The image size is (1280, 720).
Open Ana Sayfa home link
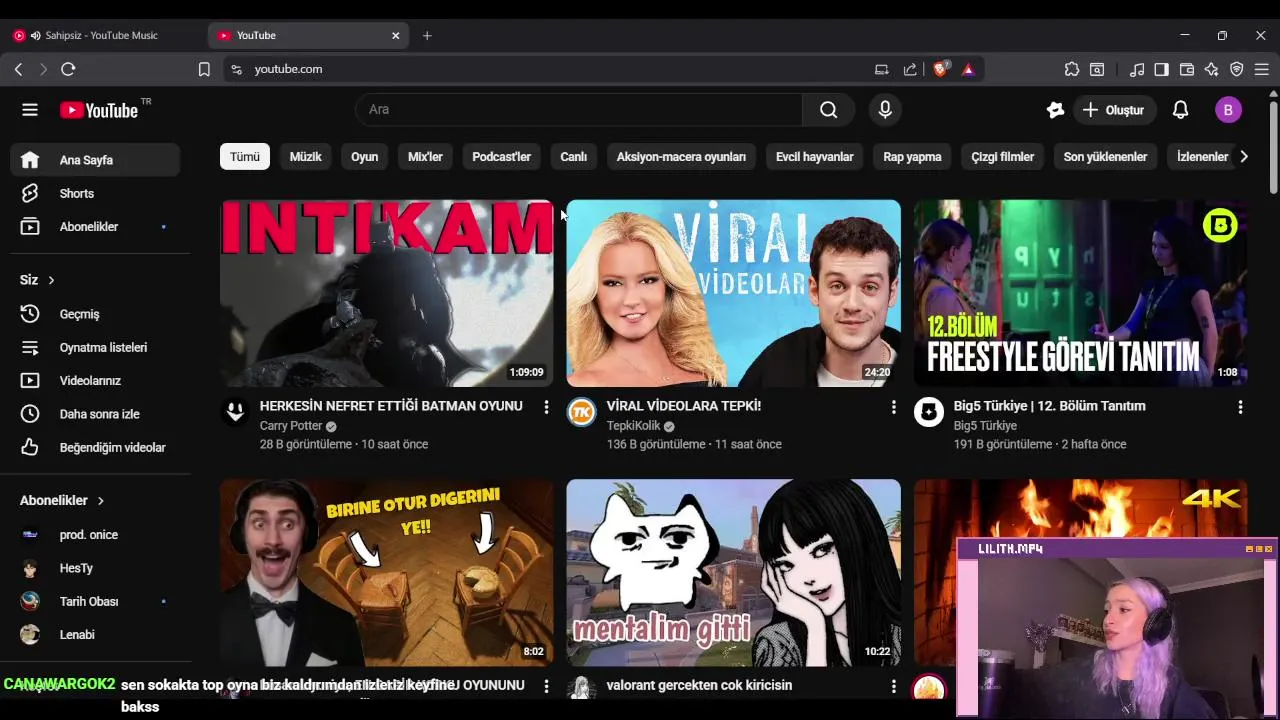[x=95, y=160]
